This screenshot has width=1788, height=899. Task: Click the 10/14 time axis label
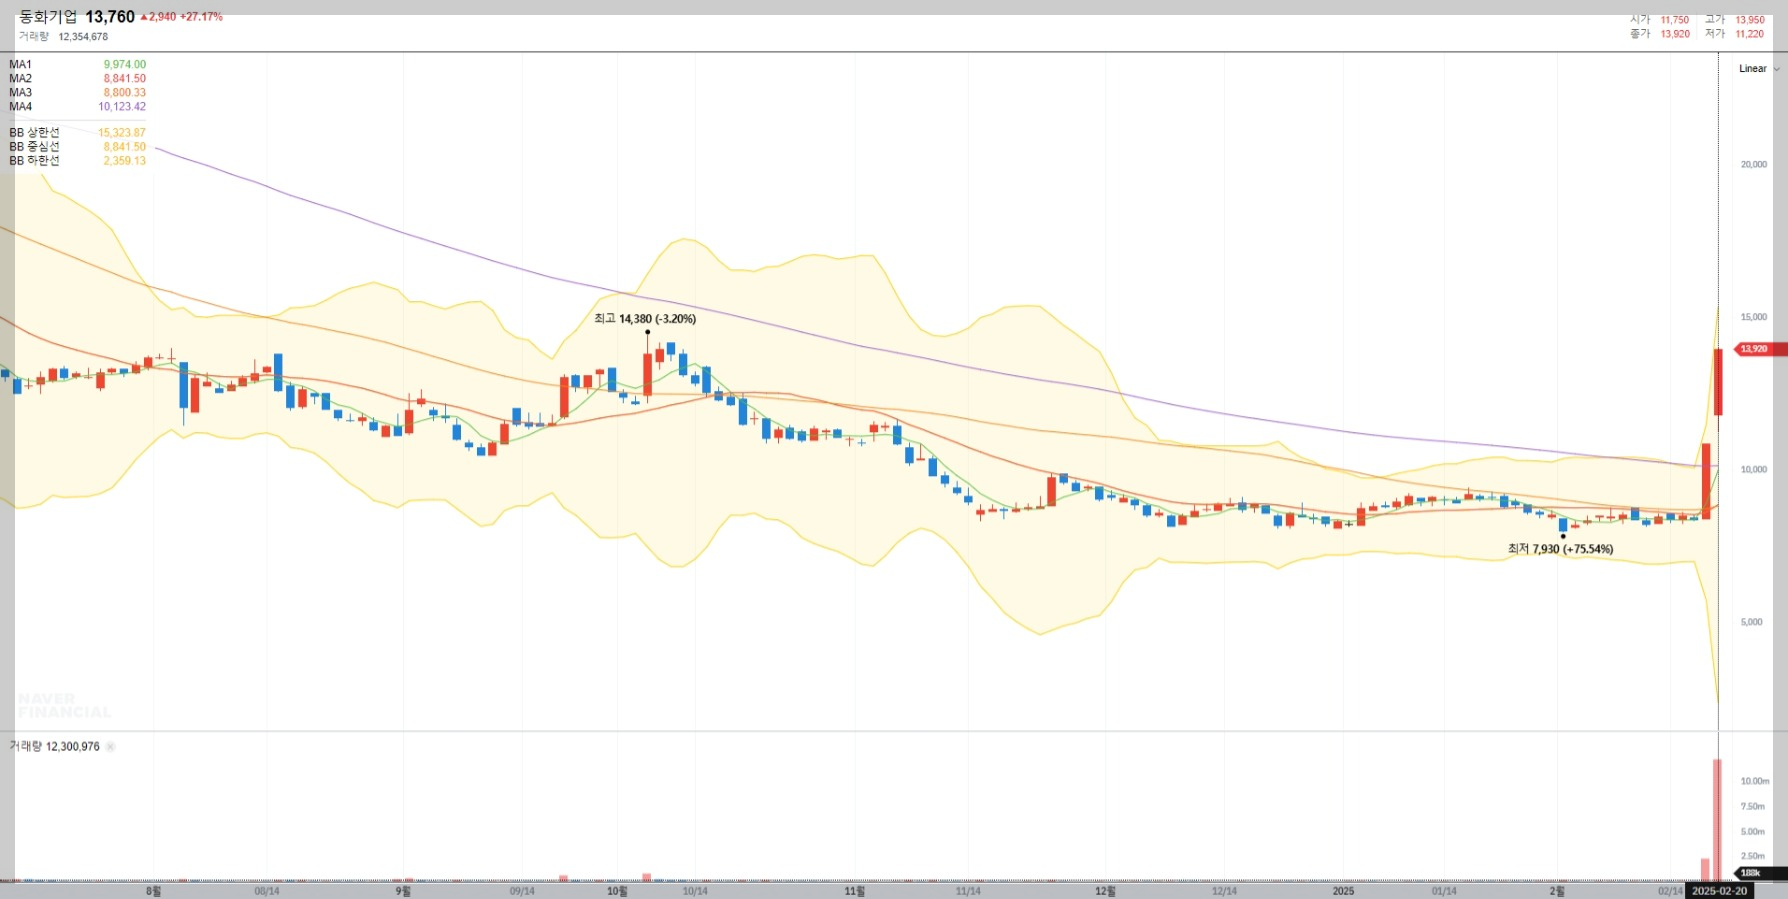(x=695, y=891)
